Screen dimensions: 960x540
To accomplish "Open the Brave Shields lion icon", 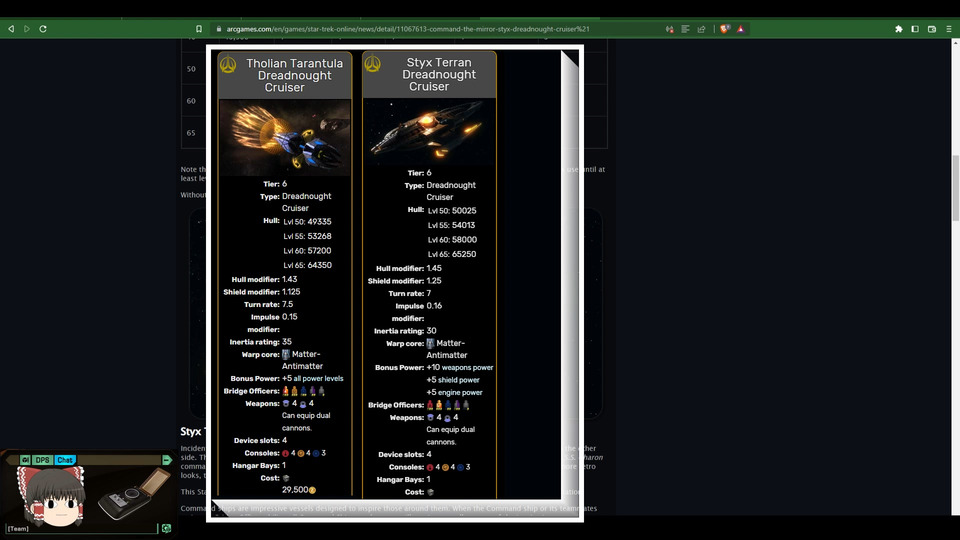I will tap(725, 29).
